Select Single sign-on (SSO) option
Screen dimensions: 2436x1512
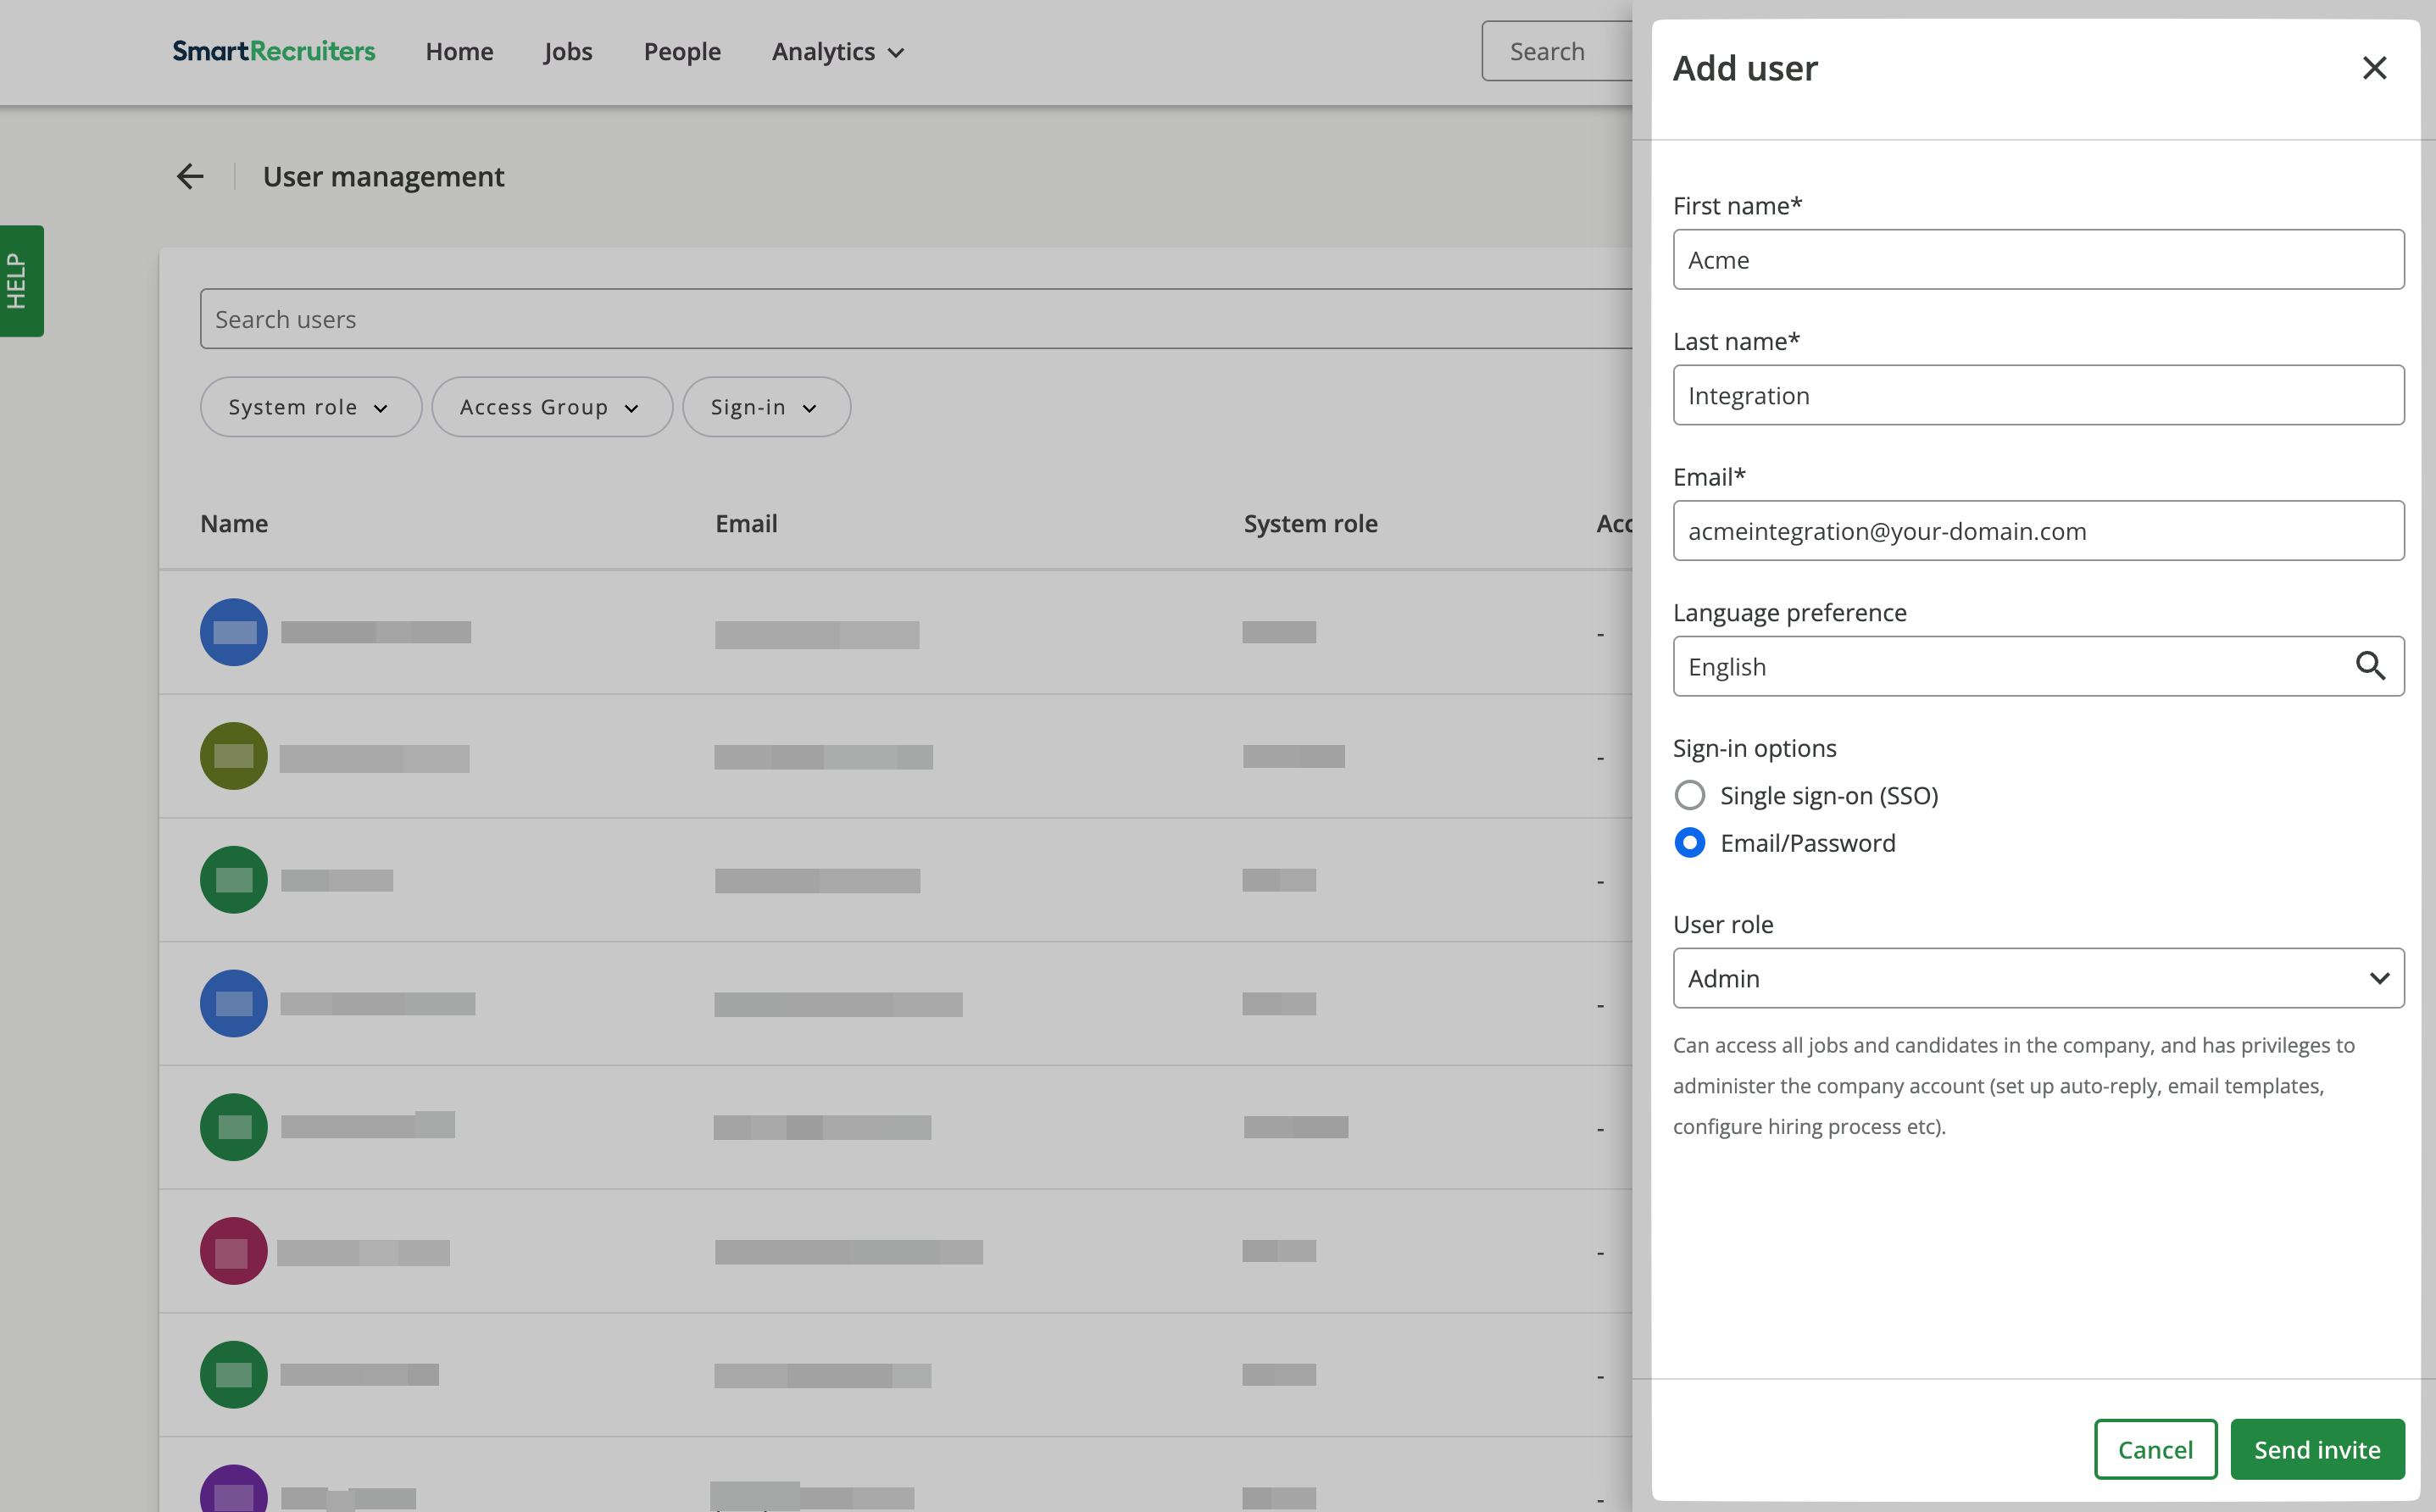(x=1690, y=795)
